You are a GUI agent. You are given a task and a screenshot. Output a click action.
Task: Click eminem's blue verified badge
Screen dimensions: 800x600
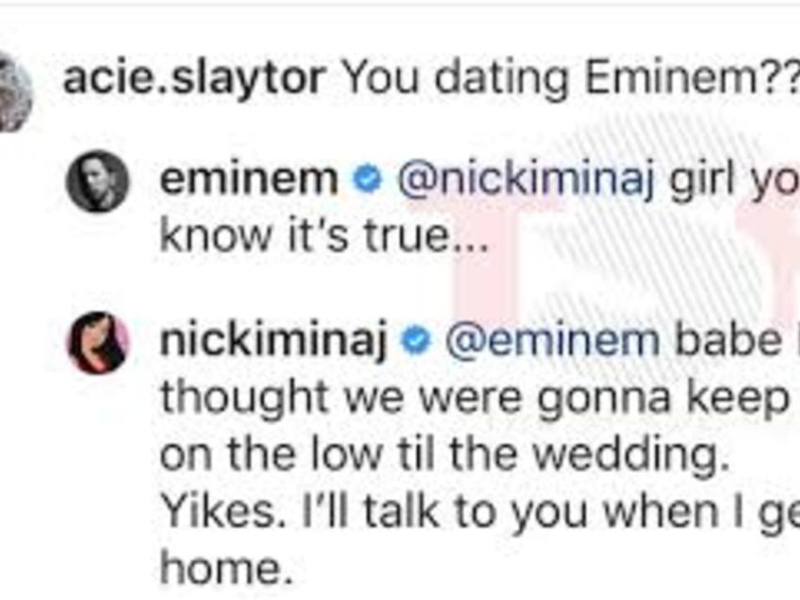coord(368,180)
